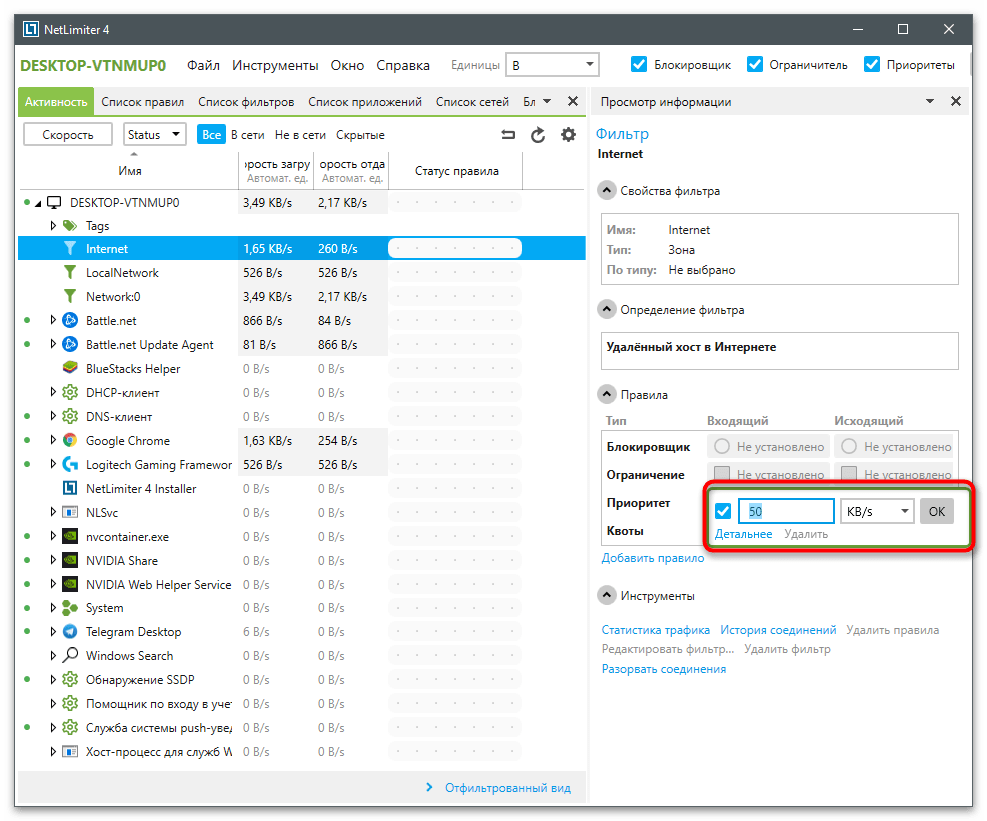Expand the Tags tree node
The height and width of the screenshot is (821, 987).
pyautogui.click(x=53, y=225)
